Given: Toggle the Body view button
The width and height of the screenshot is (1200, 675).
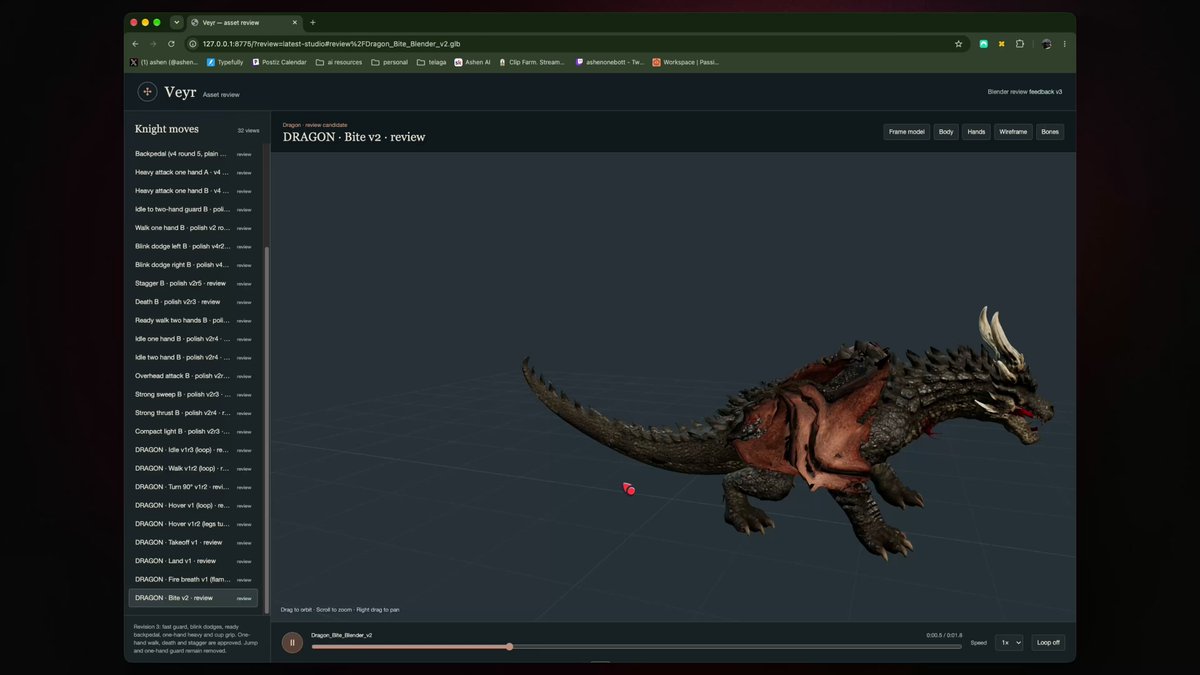Looking at the screenshot, I should (946, 132).
